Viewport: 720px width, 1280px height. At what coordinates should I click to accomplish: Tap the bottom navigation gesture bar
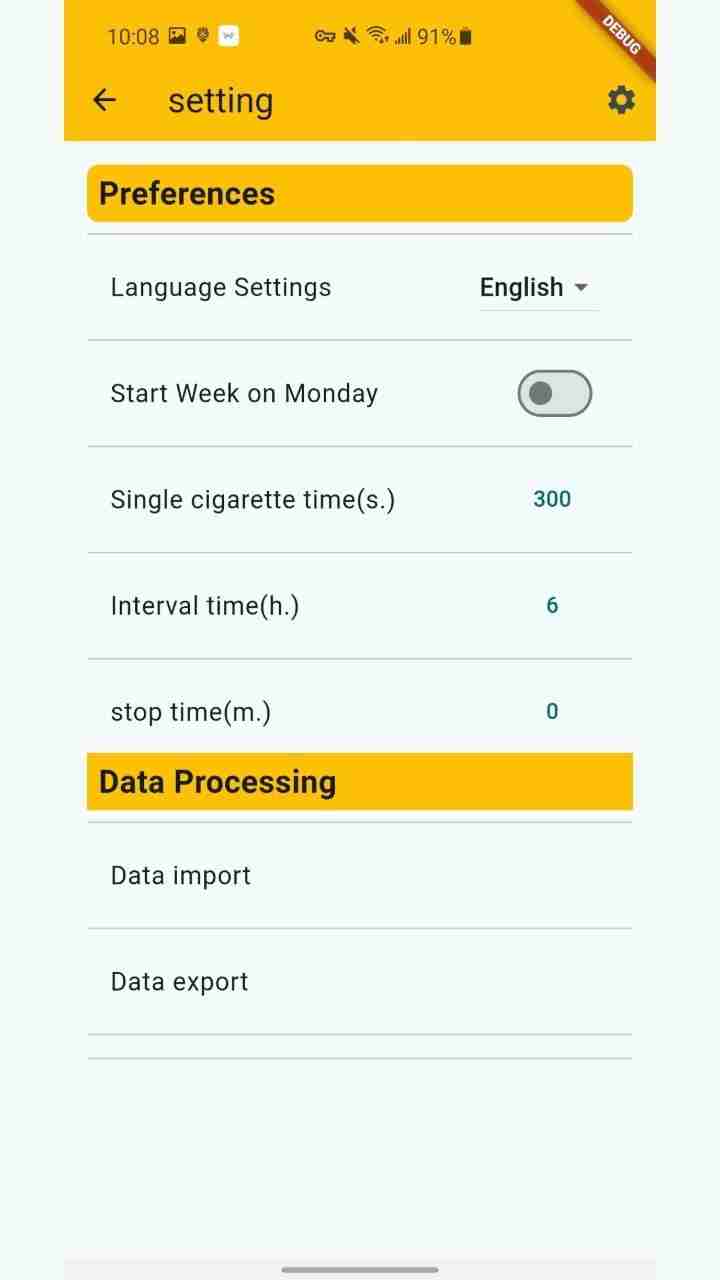pos(360,1270)
